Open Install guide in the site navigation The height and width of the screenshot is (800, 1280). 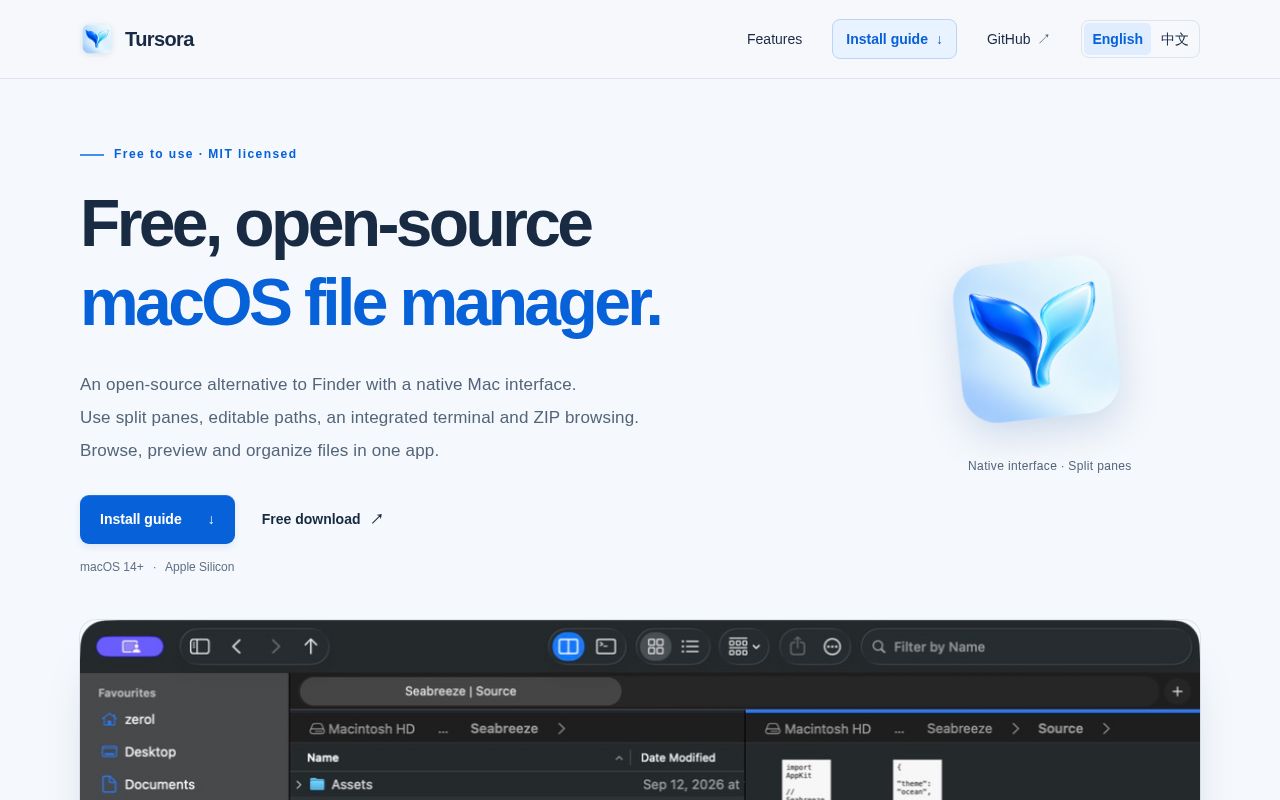tap(894, 39)
